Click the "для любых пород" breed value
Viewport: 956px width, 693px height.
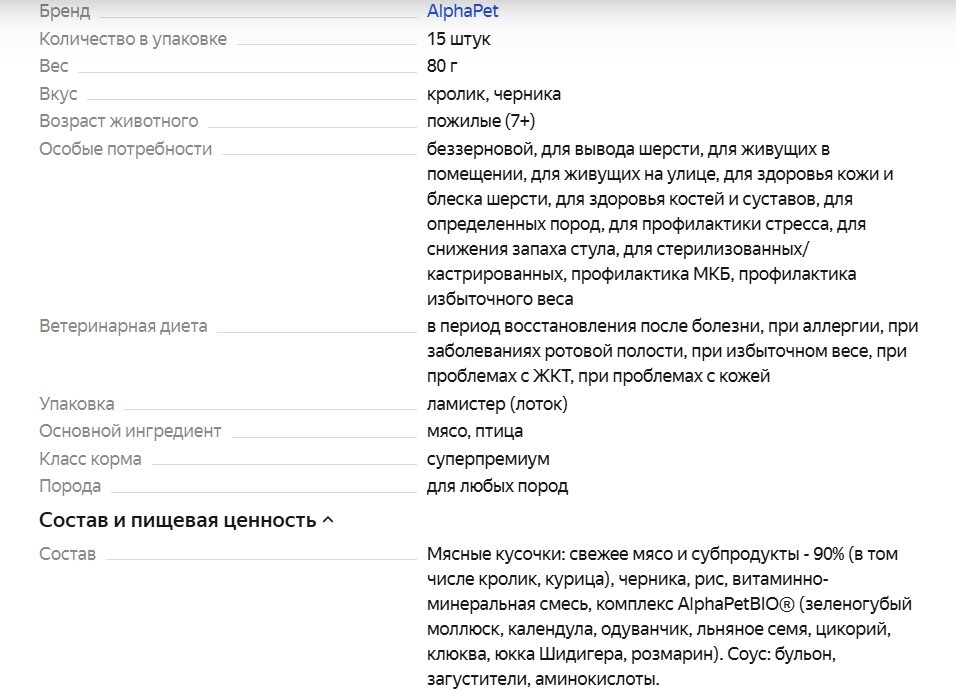(x=497, y=486)
